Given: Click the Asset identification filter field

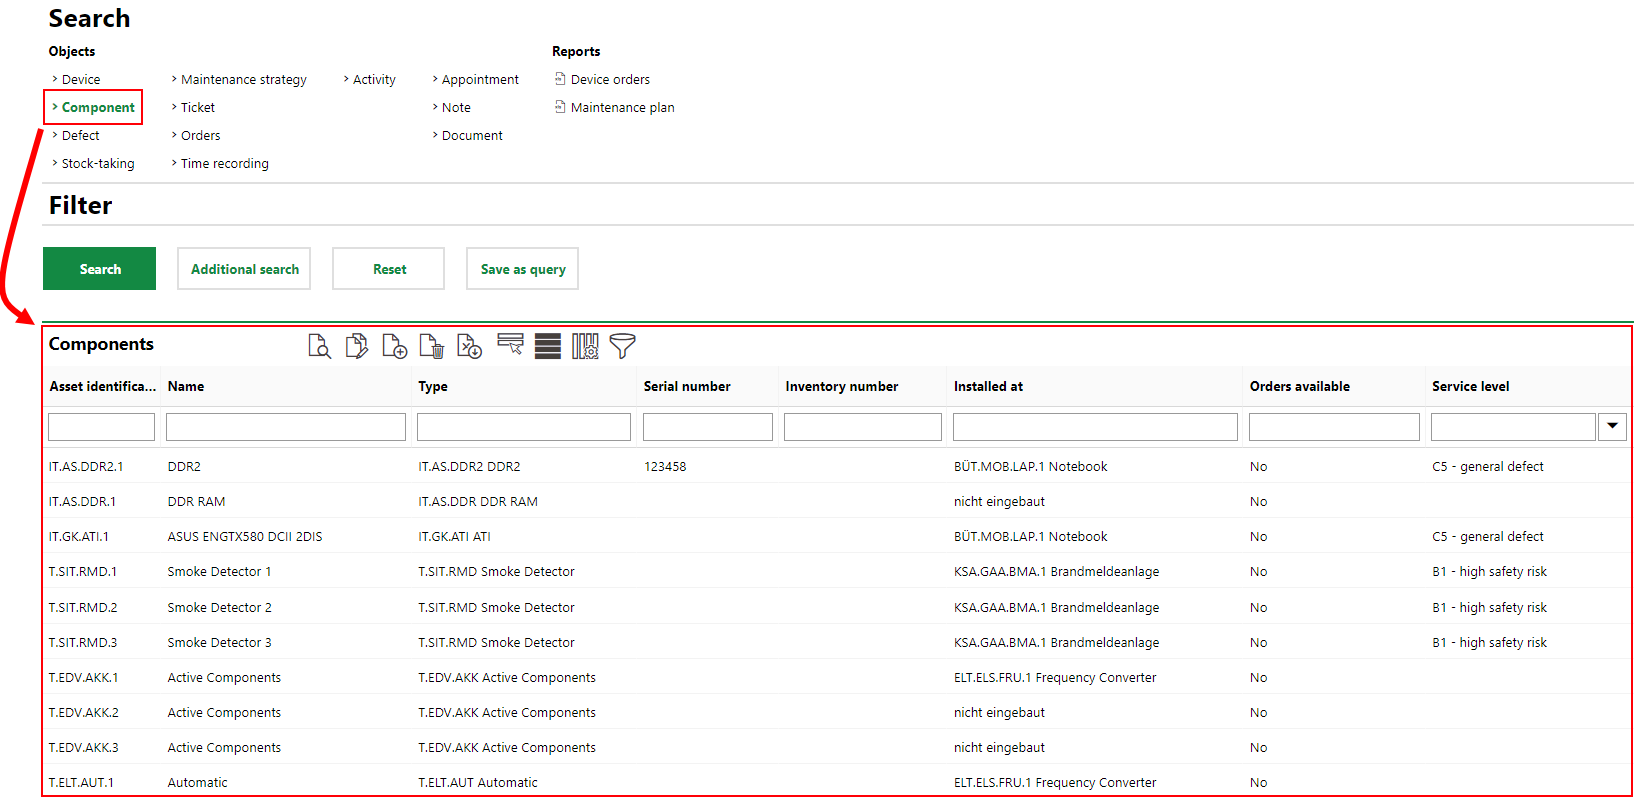Looking at the screenshot, I should pyautogui.click(x=101, y=427).
